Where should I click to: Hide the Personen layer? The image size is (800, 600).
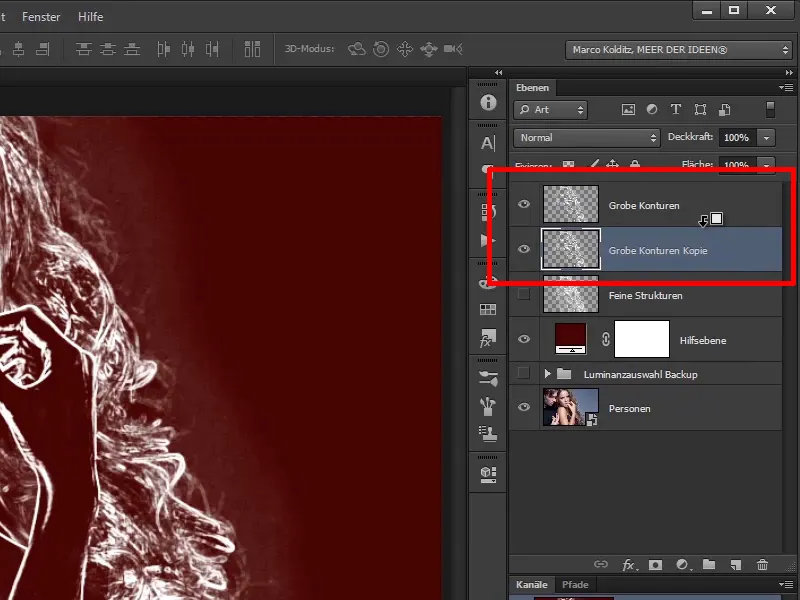pos(524,407)
